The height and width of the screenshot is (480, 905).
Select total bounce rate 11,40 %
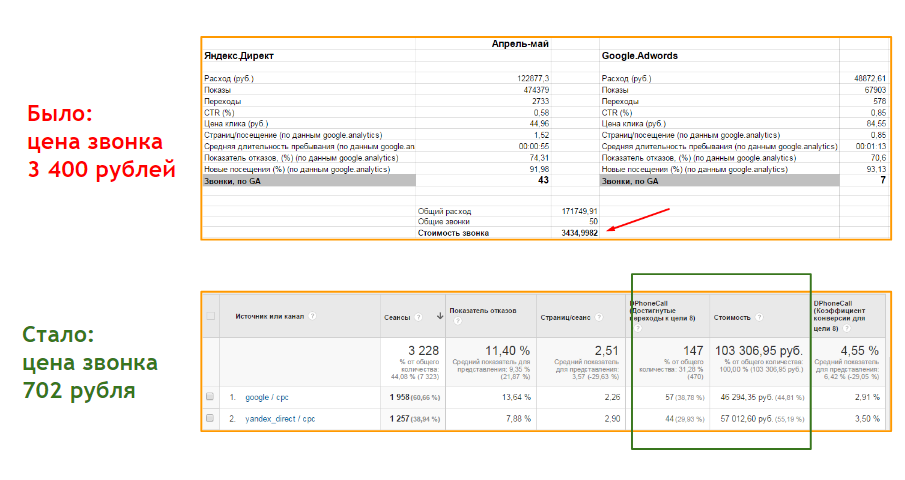(x=507, y=351)
